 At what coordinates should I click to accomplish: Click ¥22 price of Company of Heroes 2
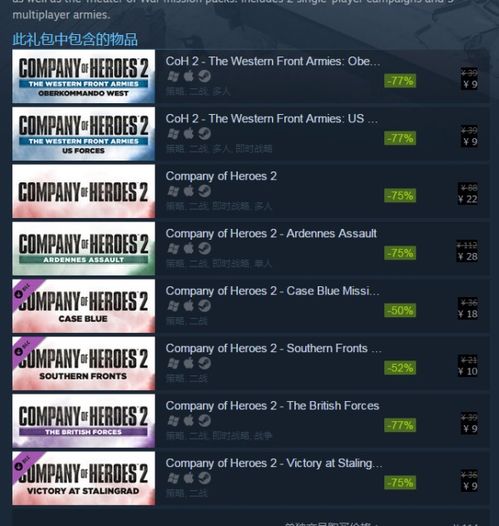(468, 199)
